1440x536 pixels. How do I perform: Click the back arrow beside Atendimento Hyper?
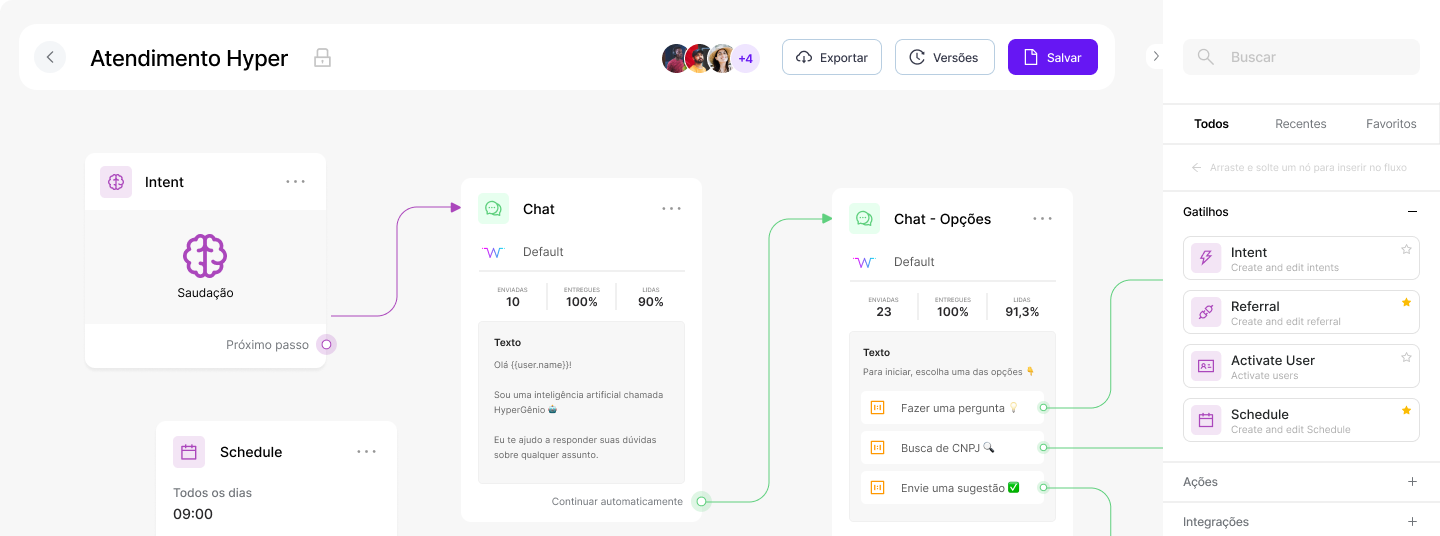50,57
